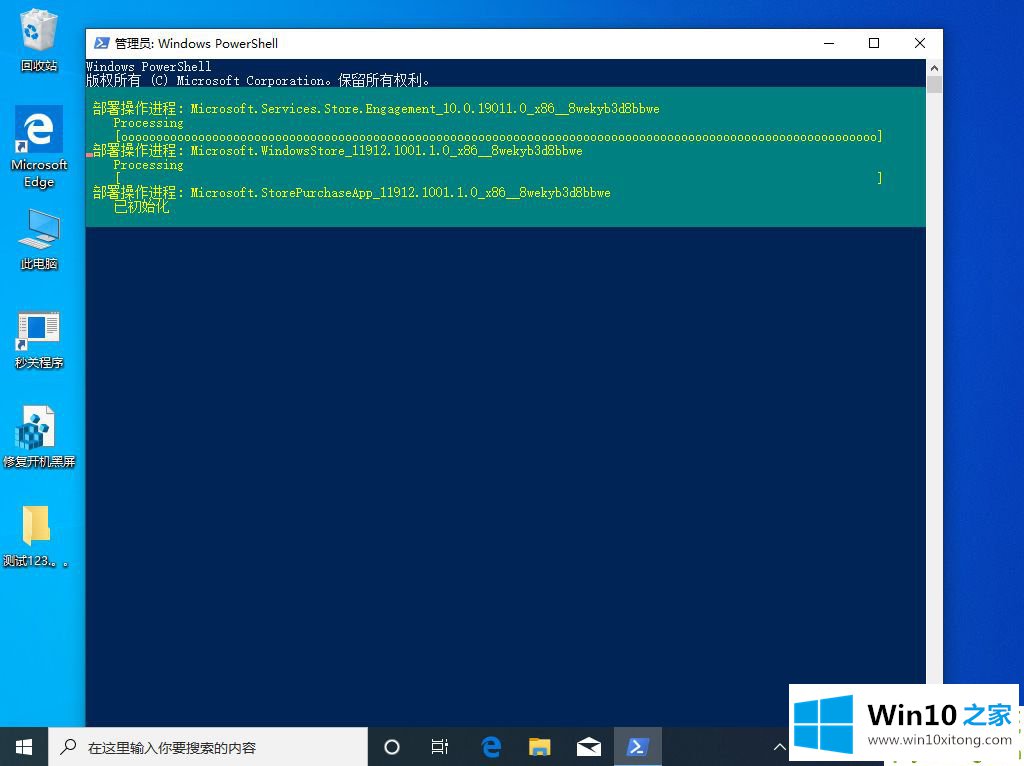Close the PowerShell window

[920, 43]
